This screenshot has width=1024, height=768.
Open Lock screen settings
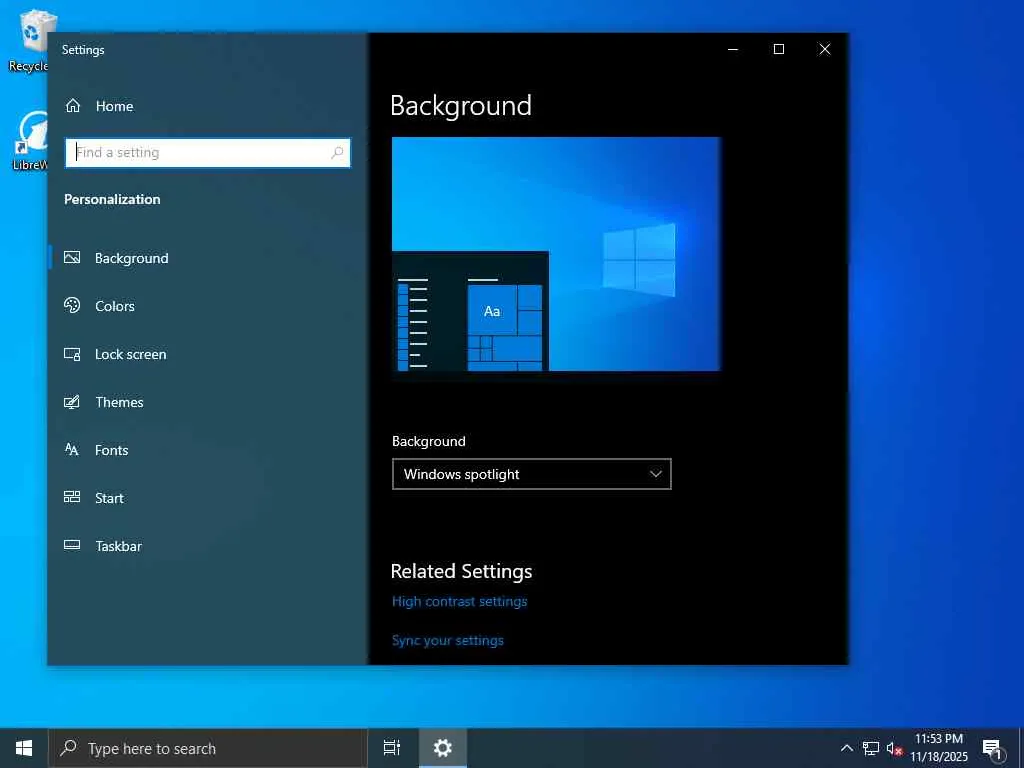tap(208, 354)
